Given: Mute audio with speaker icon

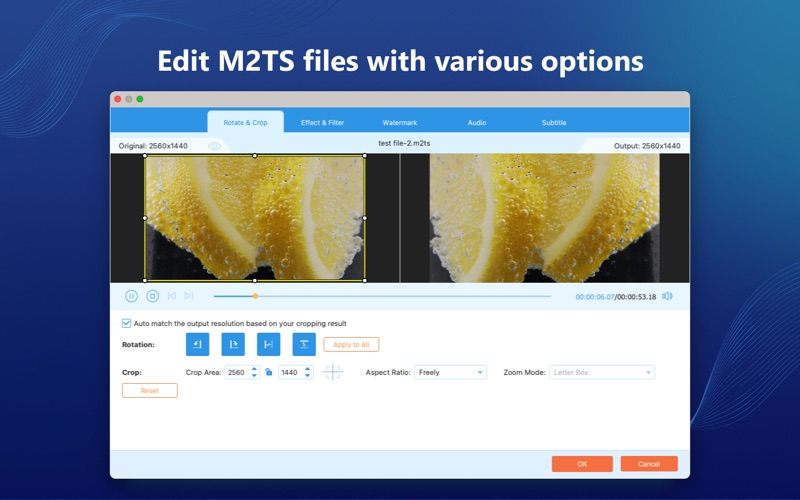Looking at the screenshot, I should coord(667,296).
